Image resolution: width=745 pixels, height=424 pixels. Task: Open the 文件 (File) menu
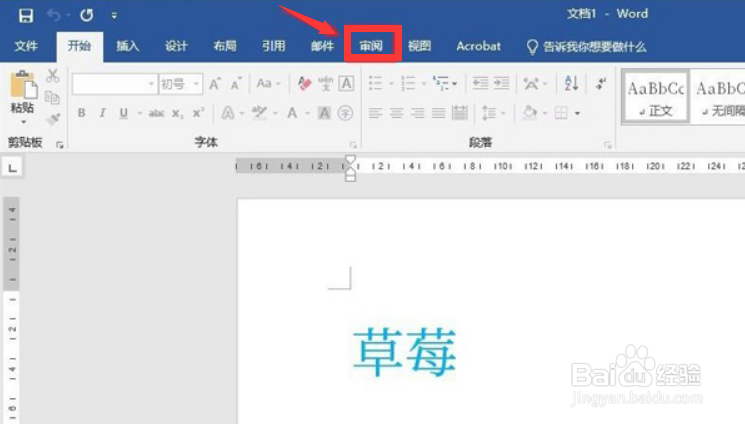point(26,46)
